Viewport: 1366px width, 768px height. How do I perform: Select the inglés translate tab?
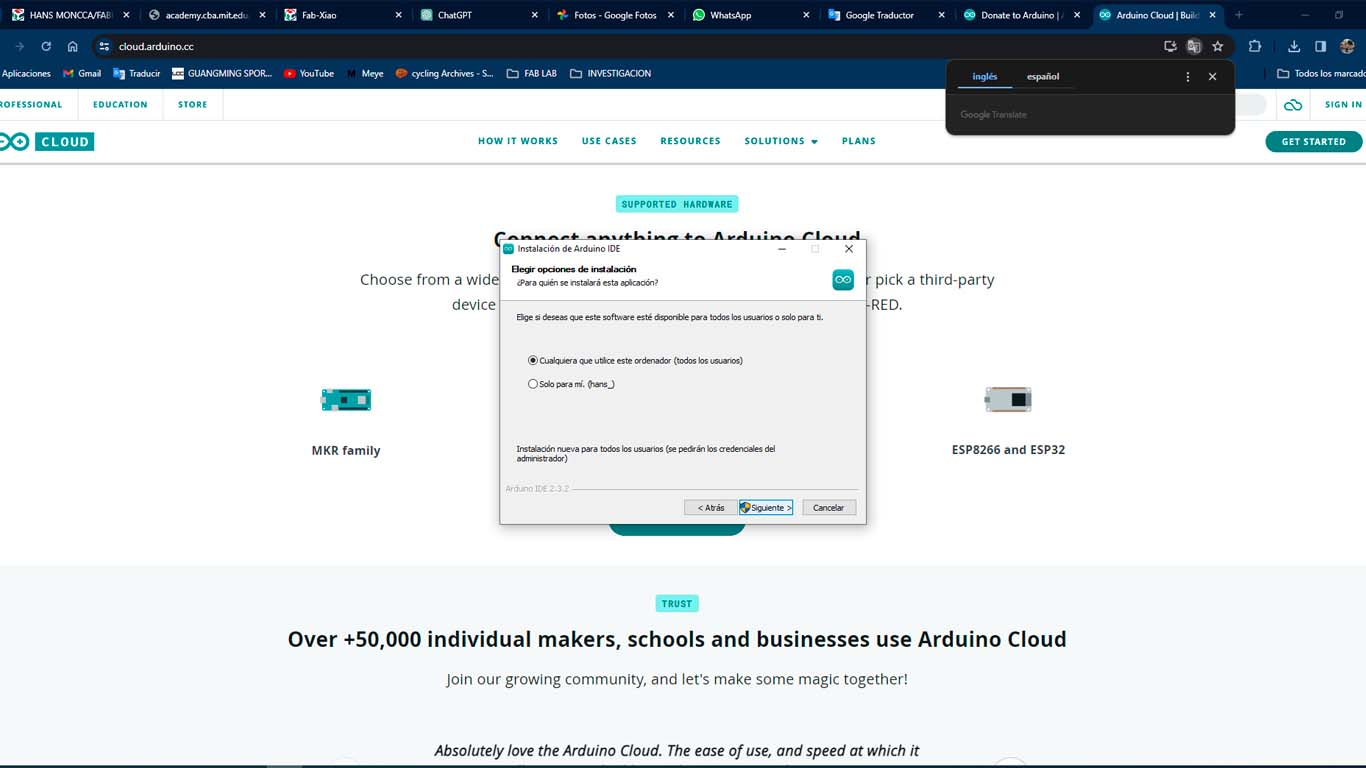pos(985,77)
